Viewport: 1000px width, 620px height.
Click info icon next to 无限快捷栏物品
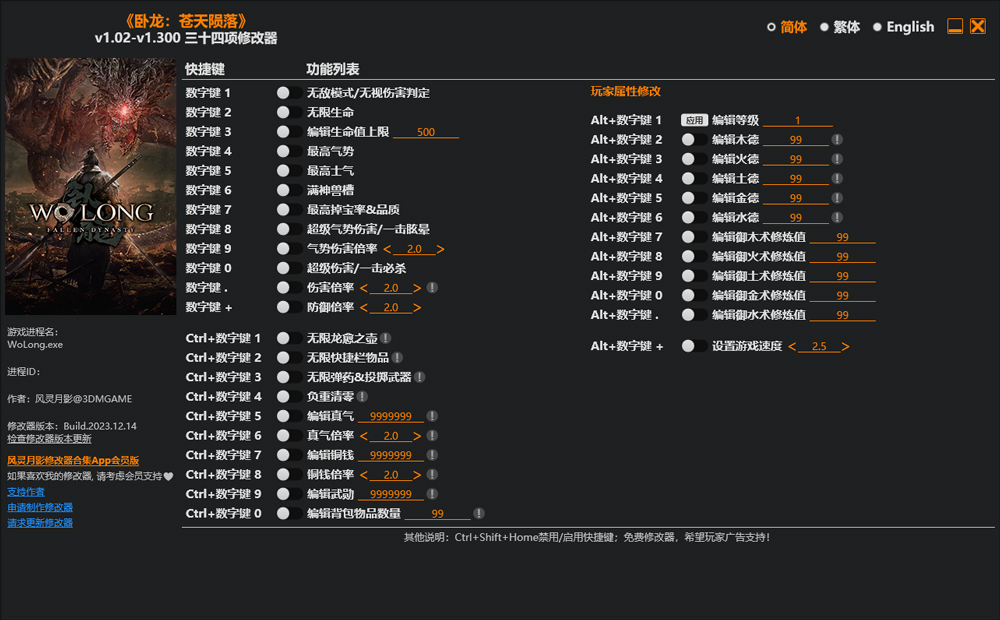click(397, 358)
